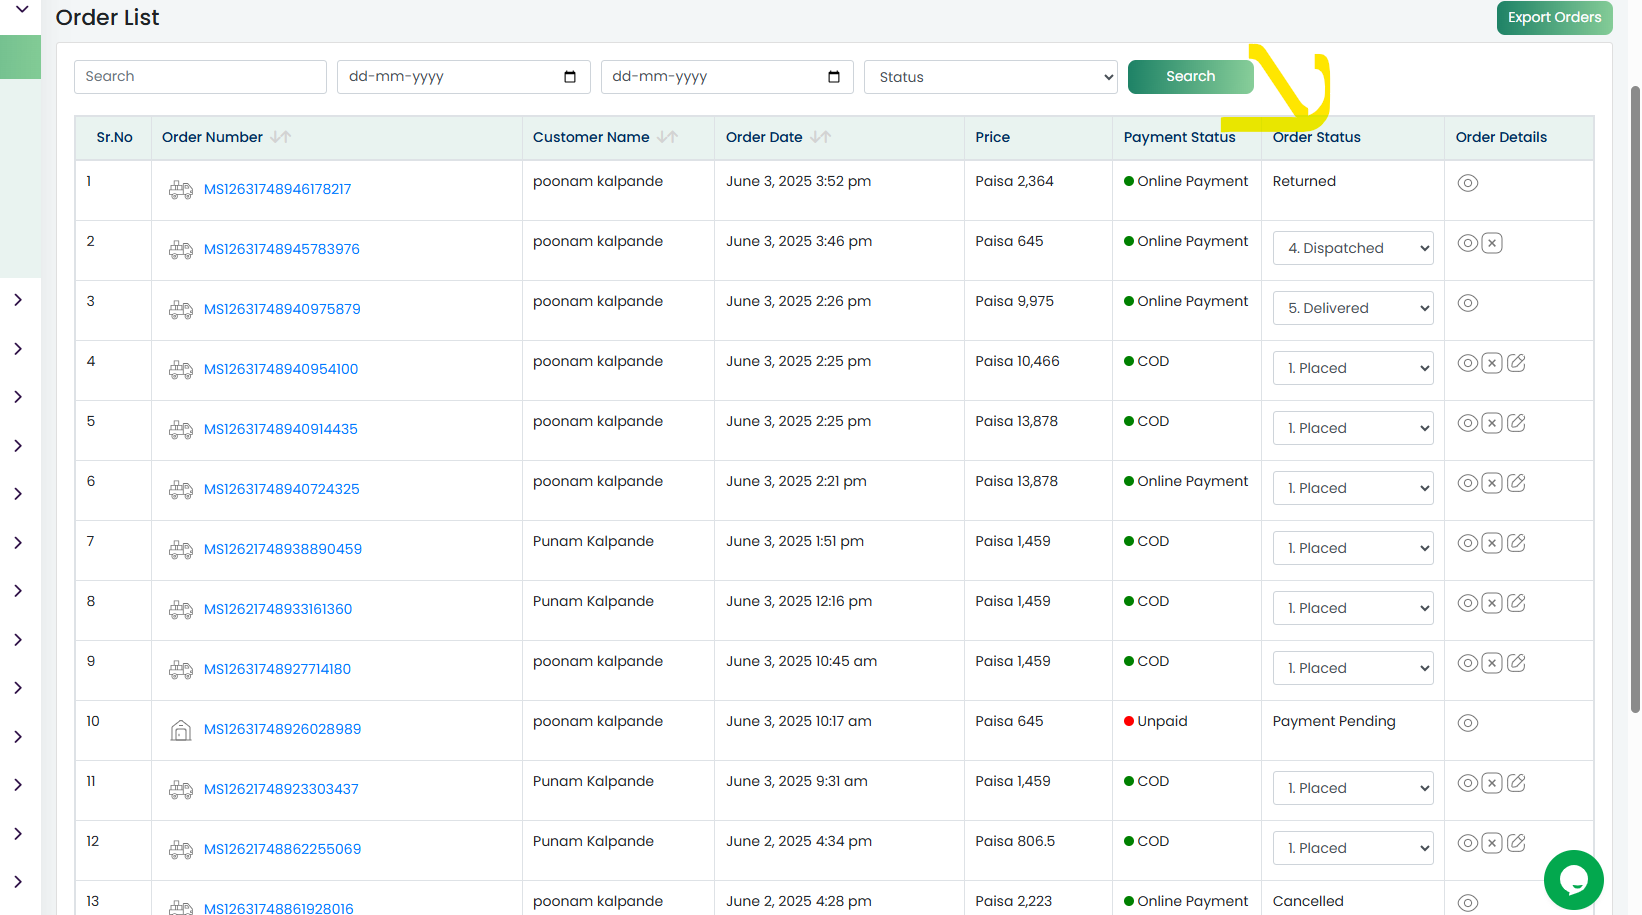Click eye icon for order MS12631748940954100
1642x915 pixels.
[1467, 363]
